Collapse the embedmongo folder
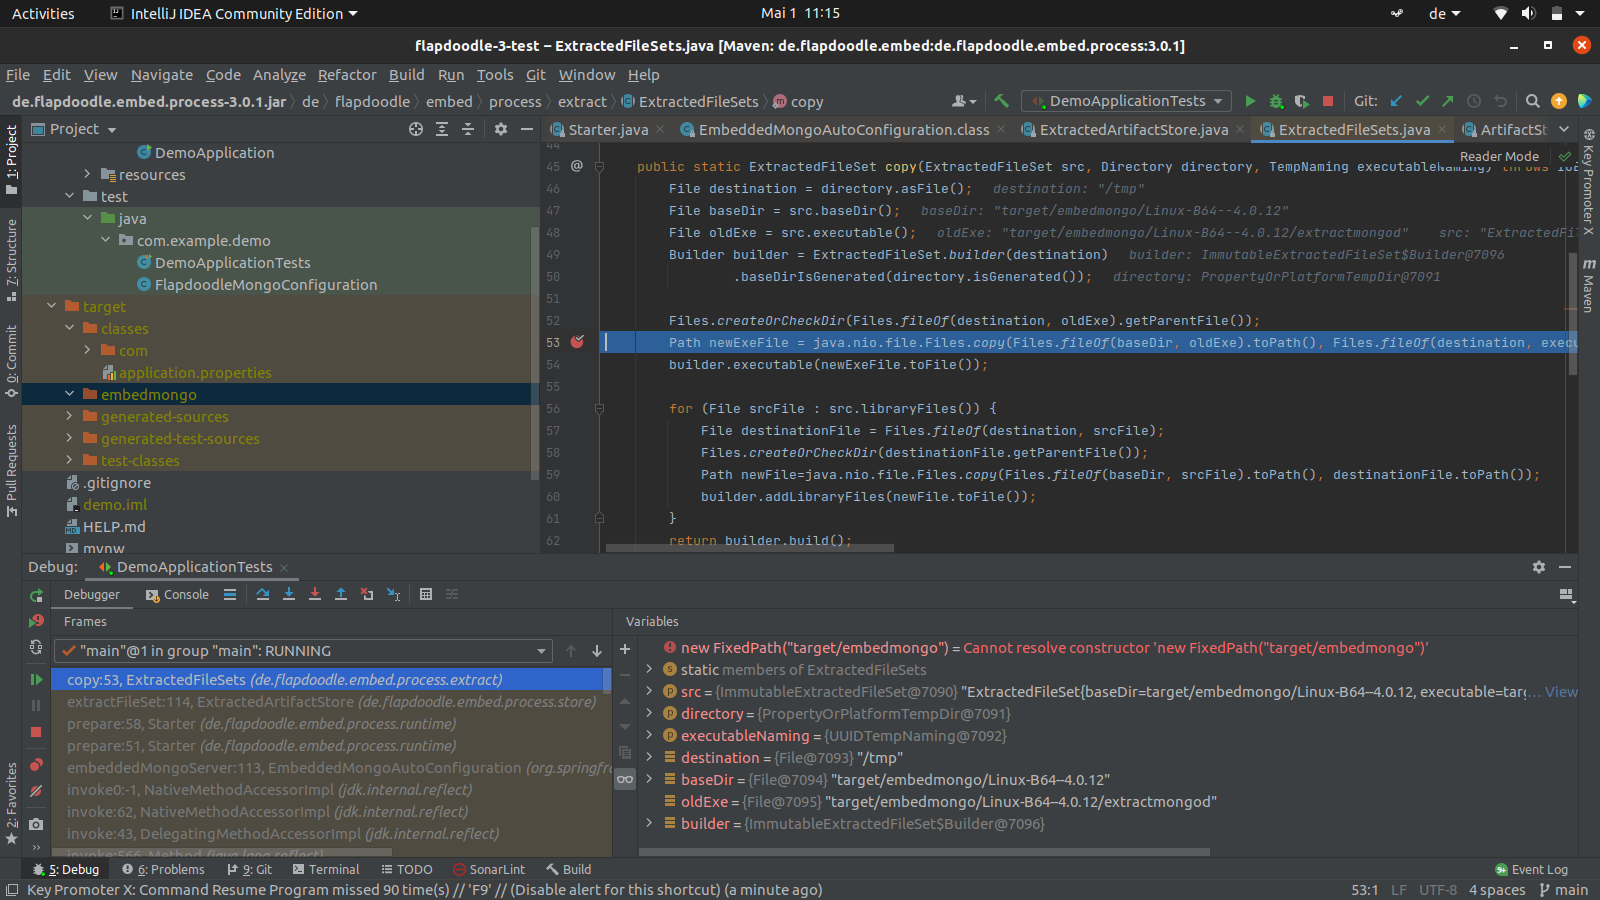The height and width of the screenshot is (900, 1600). click(69, 395)
